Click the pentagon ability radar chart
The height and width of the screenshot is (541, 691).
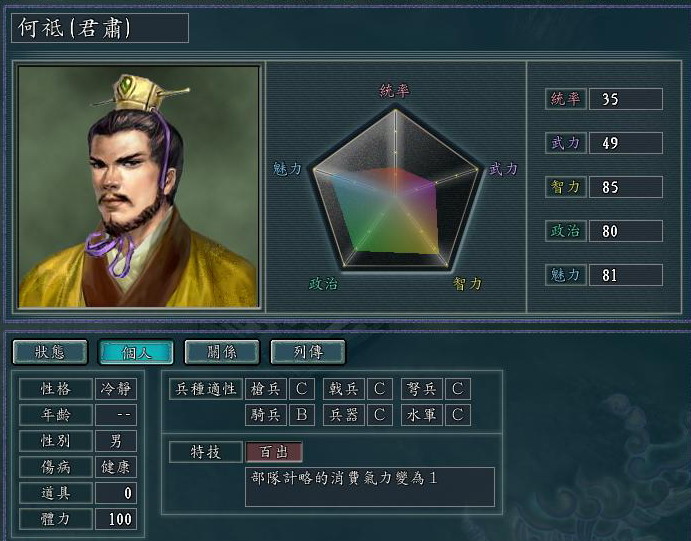395,189
